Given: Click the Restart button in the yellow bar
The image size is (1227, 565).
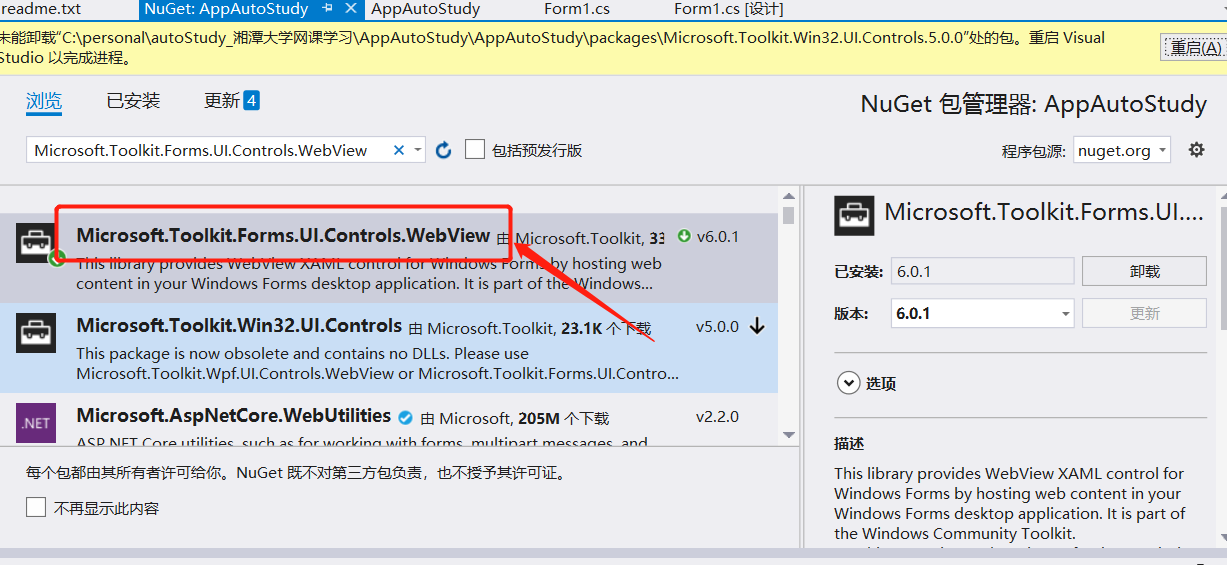Looking at the screenshot, I should coord(1193,47).
